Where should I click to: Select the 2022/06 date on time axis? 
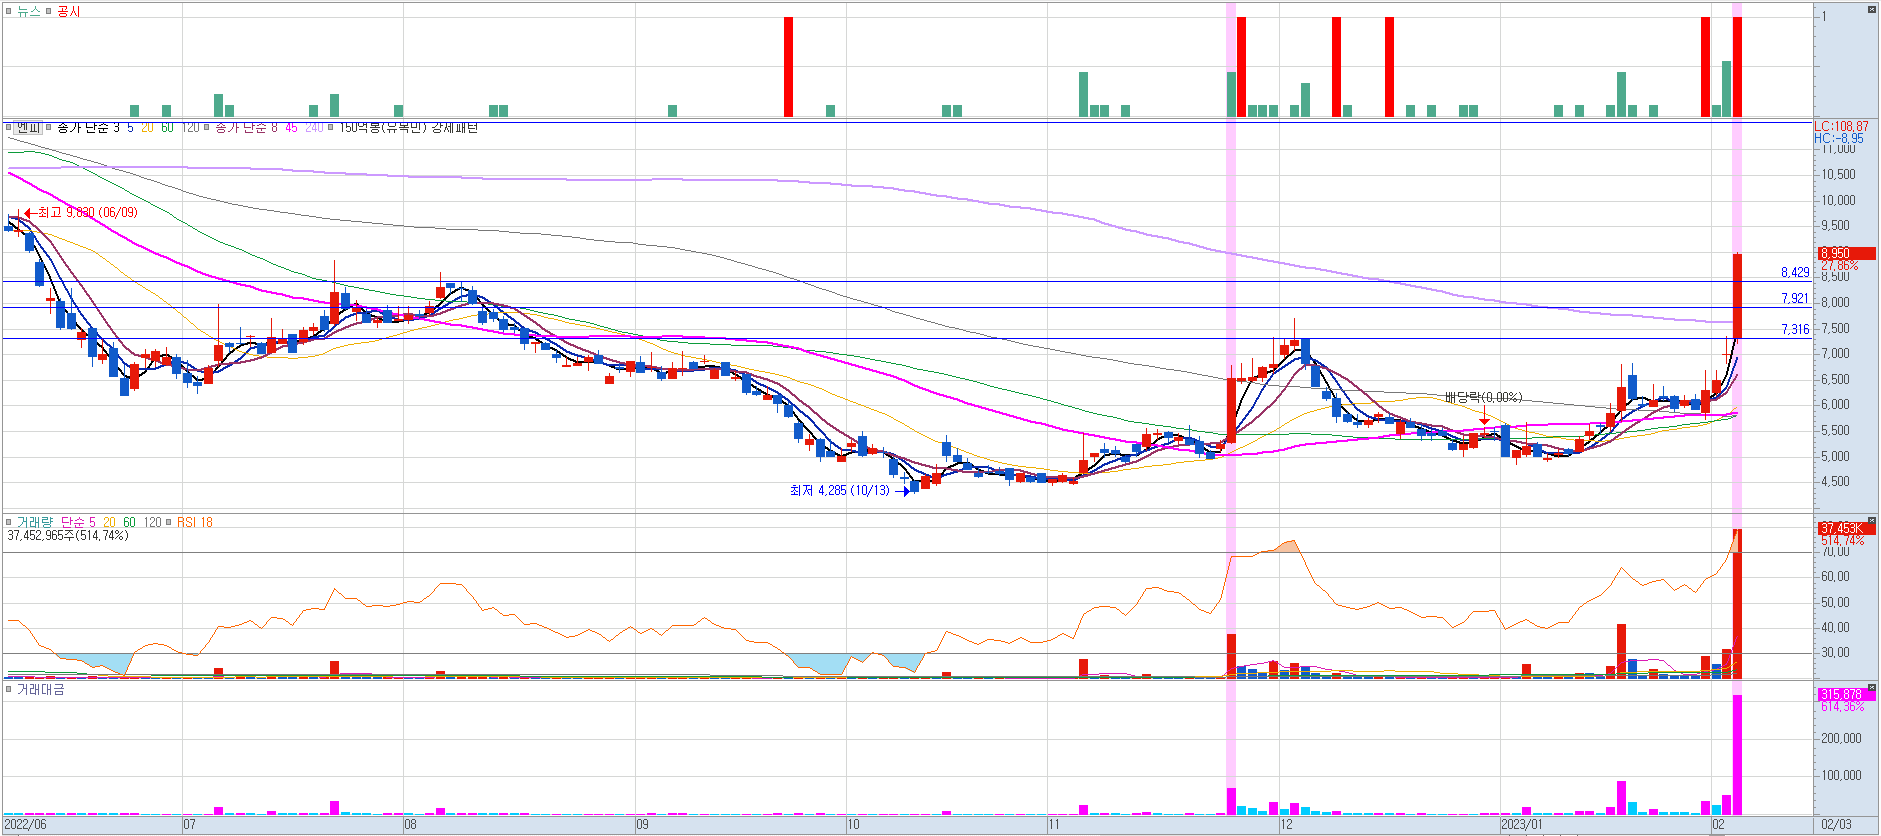tap(25, 824)
